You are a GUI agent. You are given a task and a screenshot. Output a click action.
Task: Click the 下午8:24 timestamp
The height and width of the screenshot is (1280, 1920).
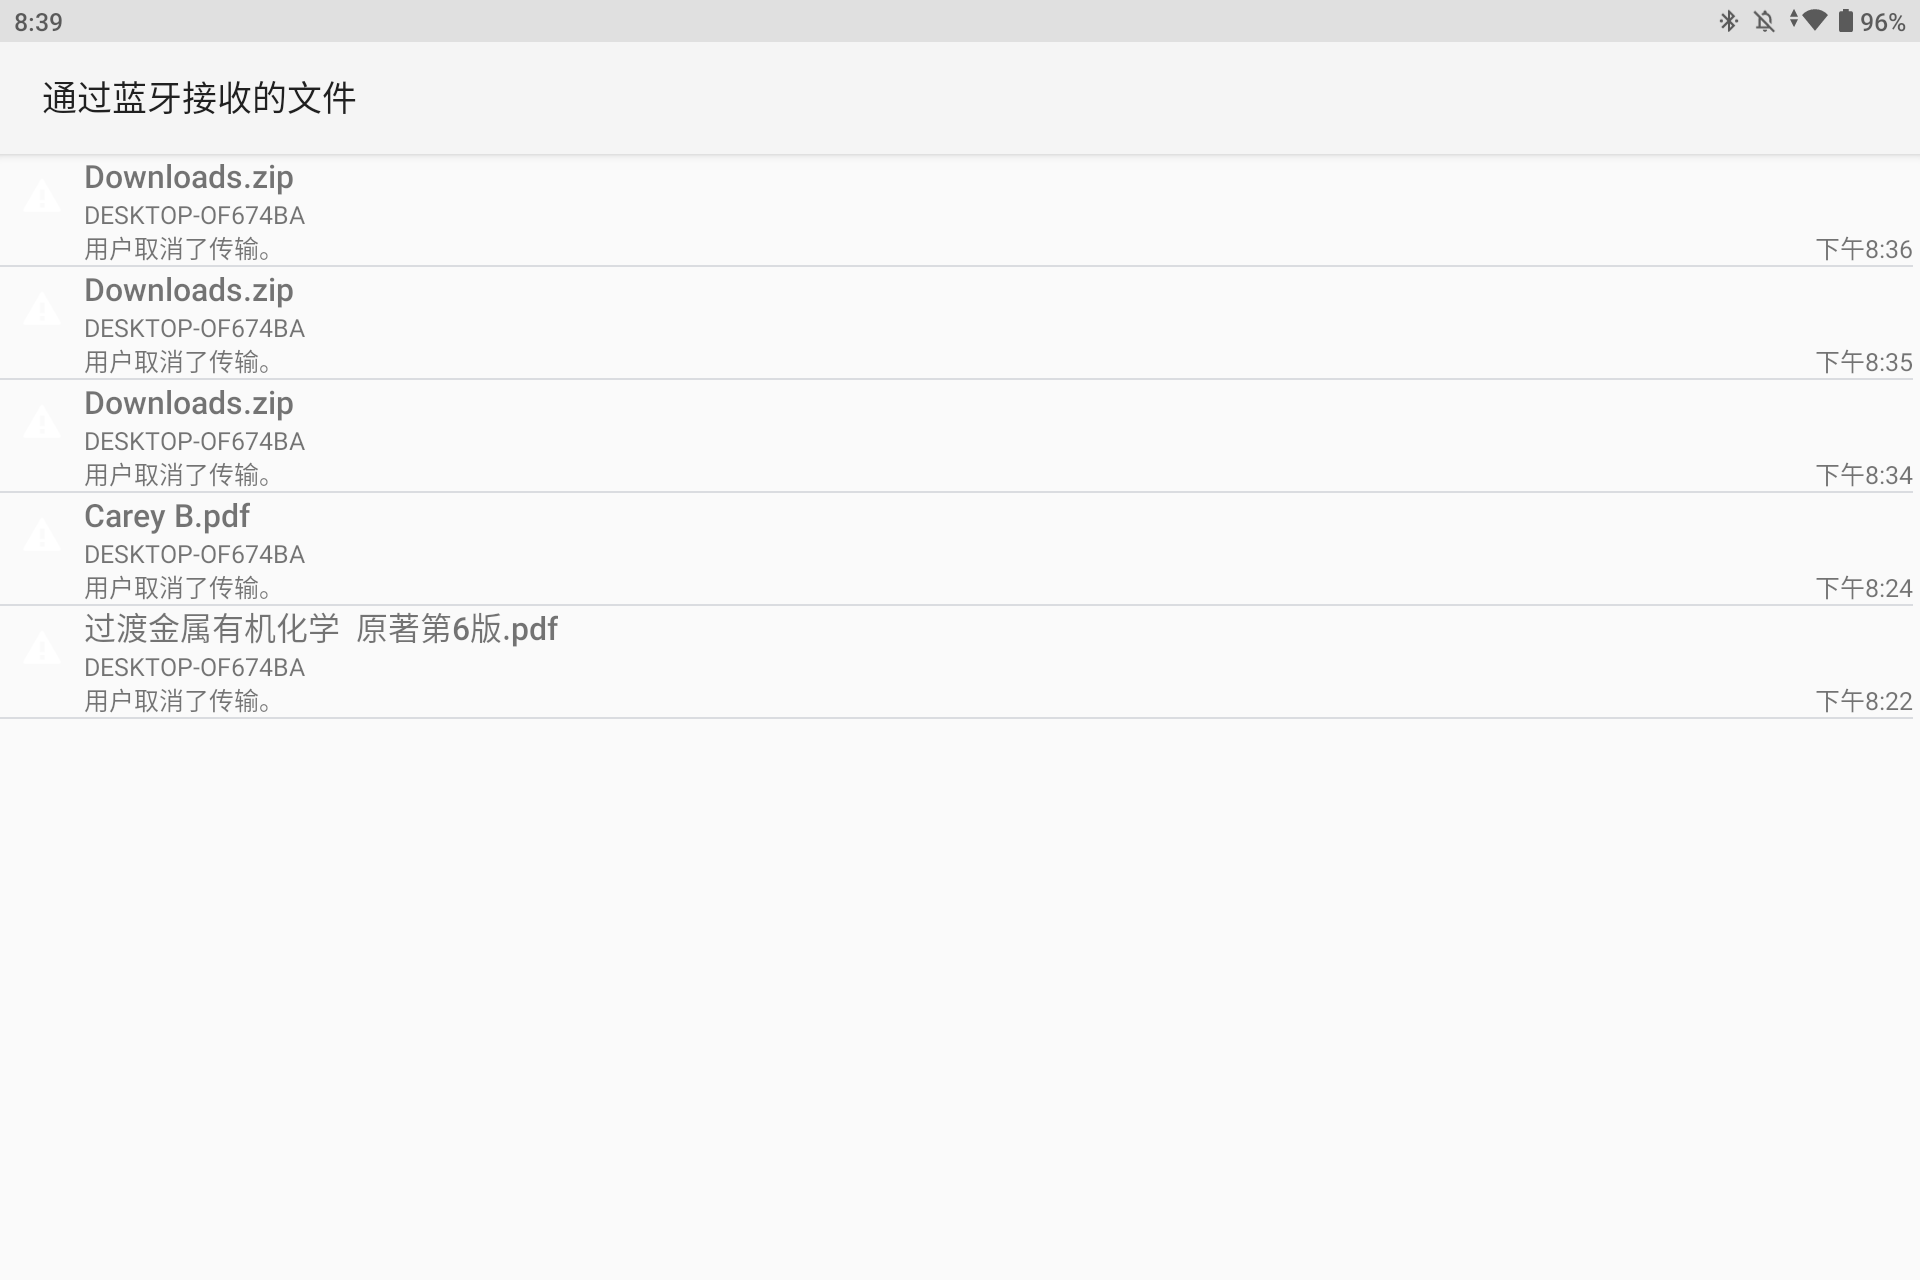(1863, 588)
